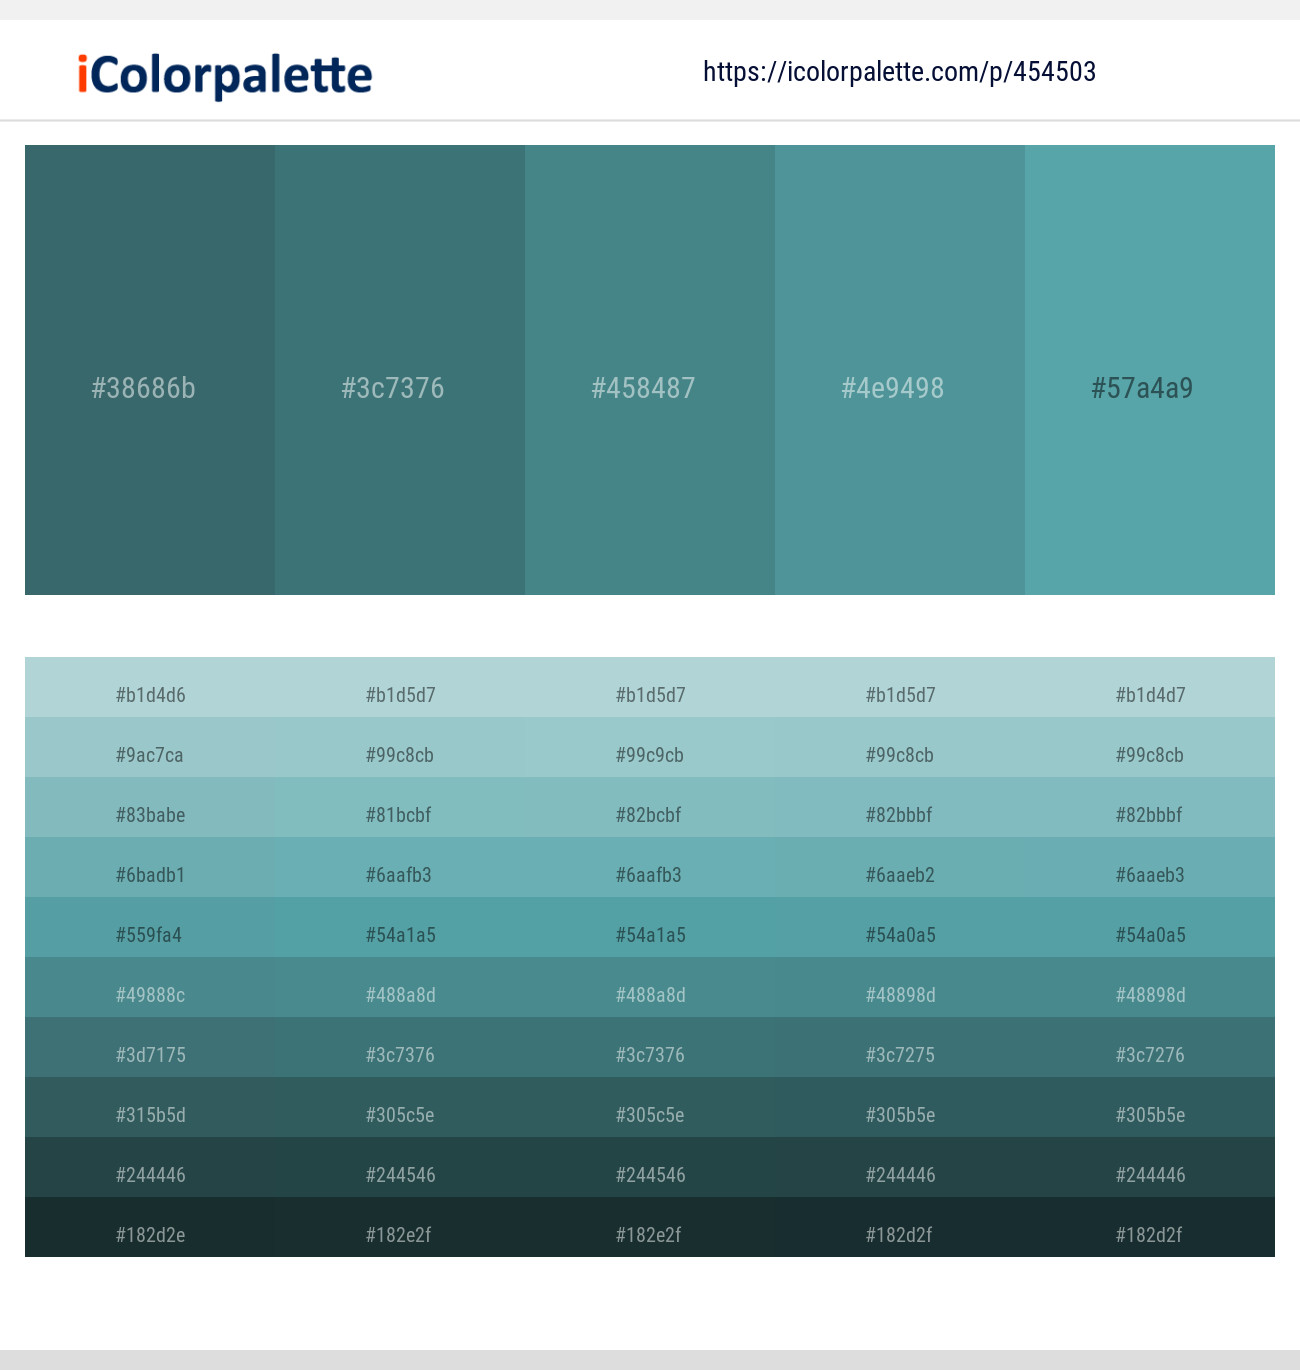Choose the #81bcbf shade cell
Screen dimensions: 1300x1370
400,807
